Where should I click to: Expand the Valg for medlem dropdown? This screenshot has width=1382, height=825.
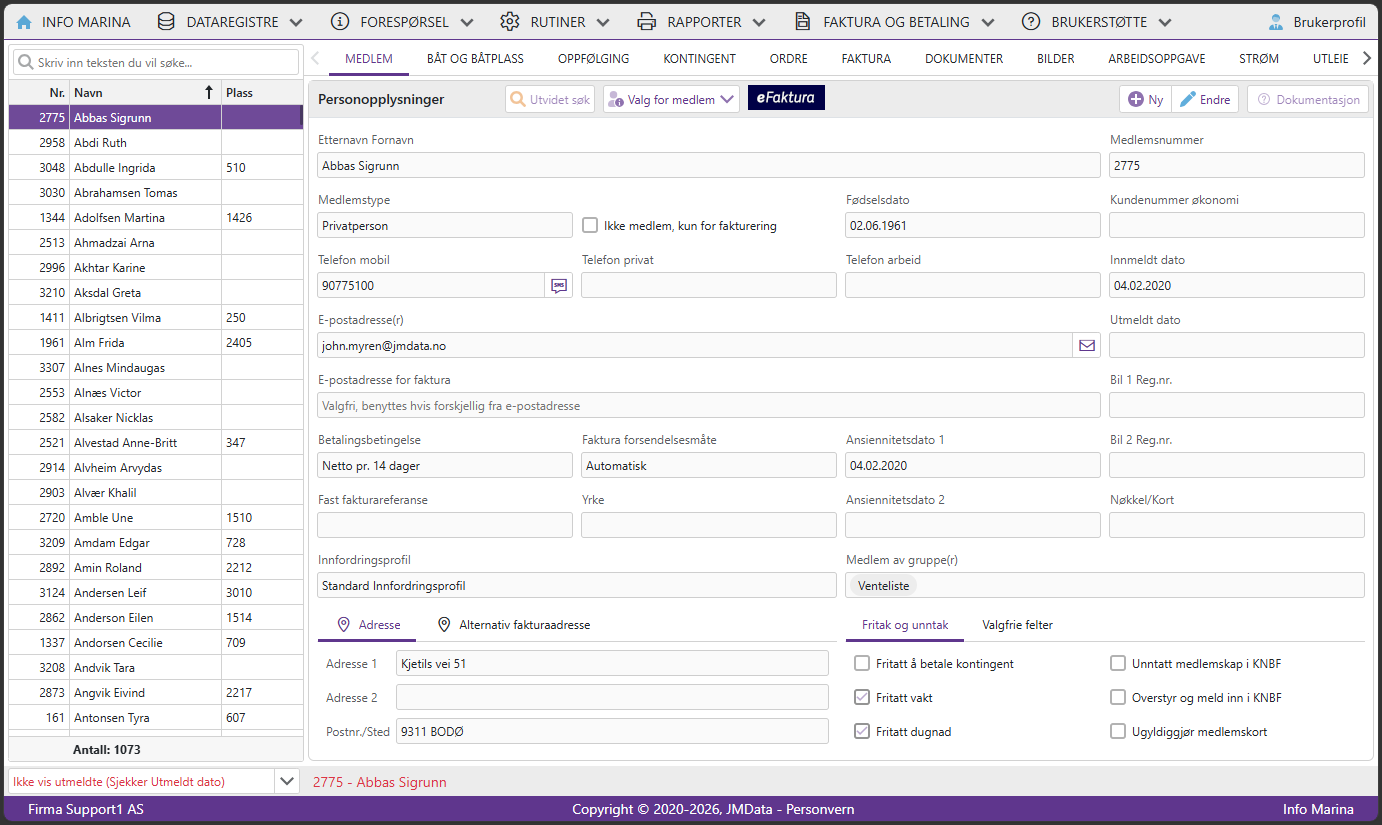coord(671,99)
